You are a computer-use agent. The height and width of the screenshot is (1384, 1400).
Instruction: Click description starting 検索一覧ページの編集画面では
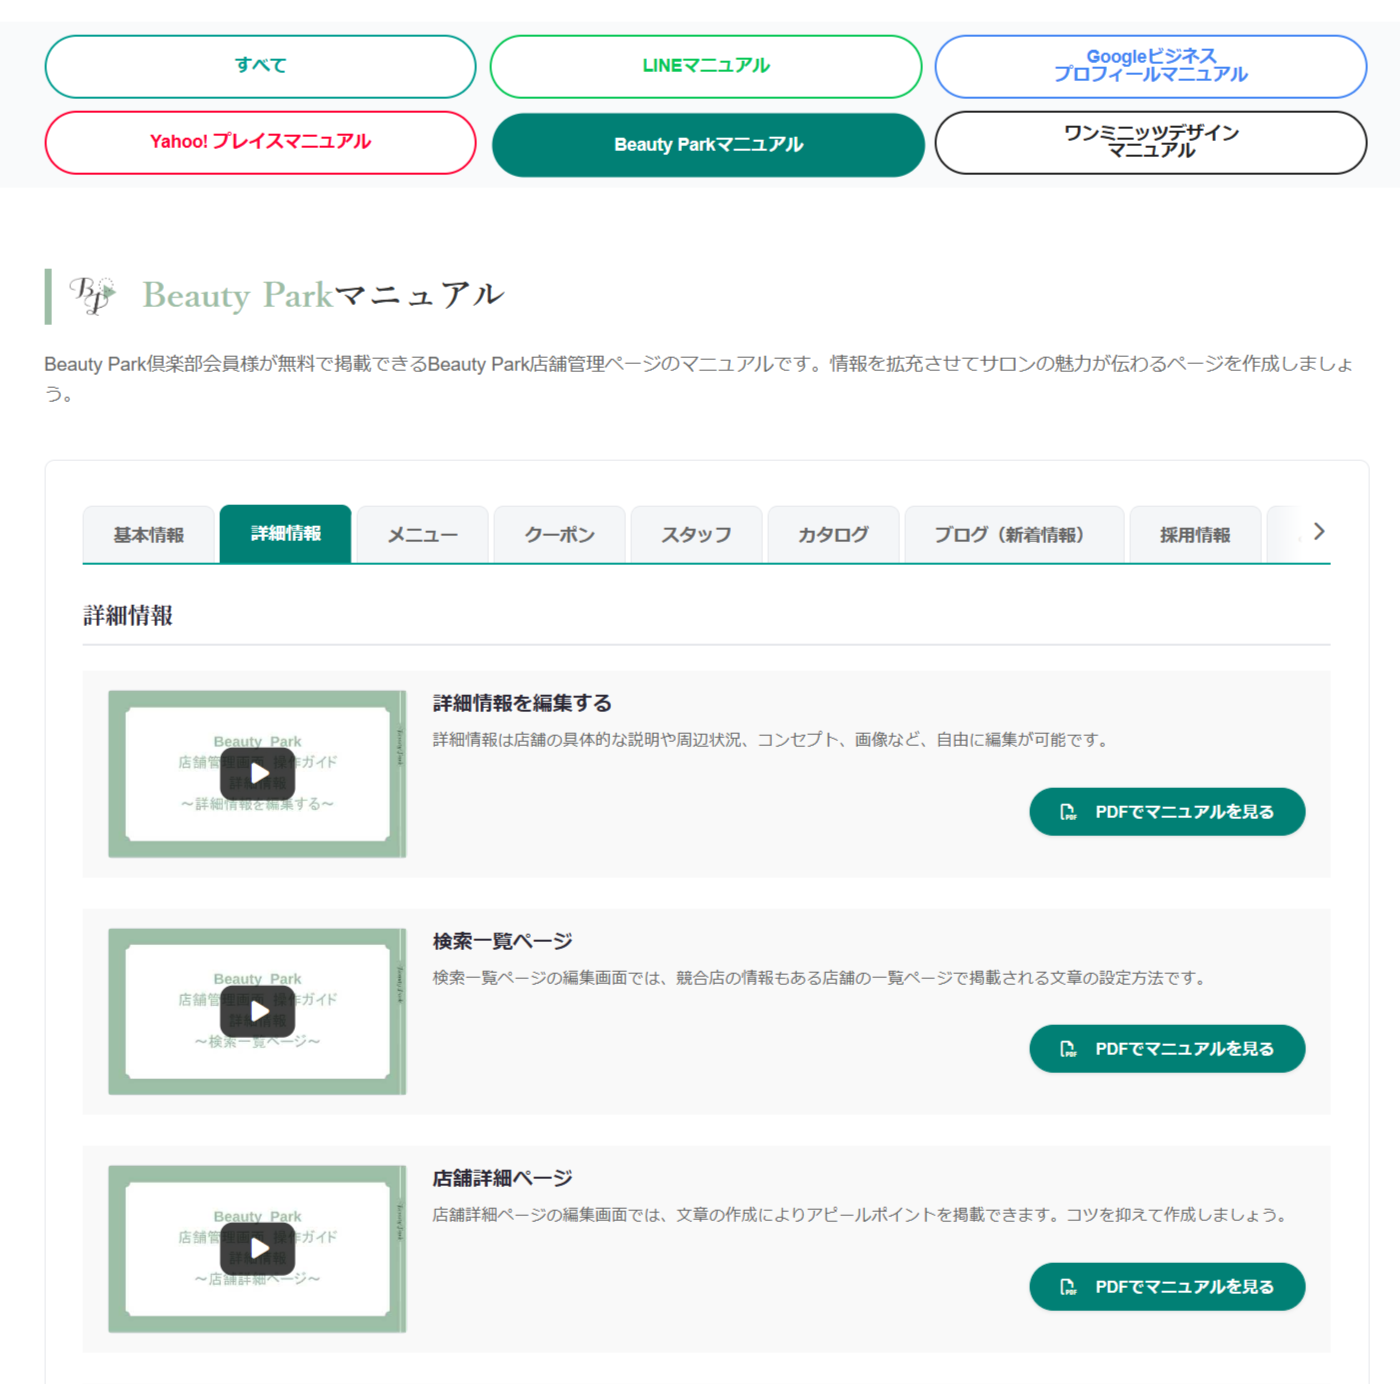[821, 978]
